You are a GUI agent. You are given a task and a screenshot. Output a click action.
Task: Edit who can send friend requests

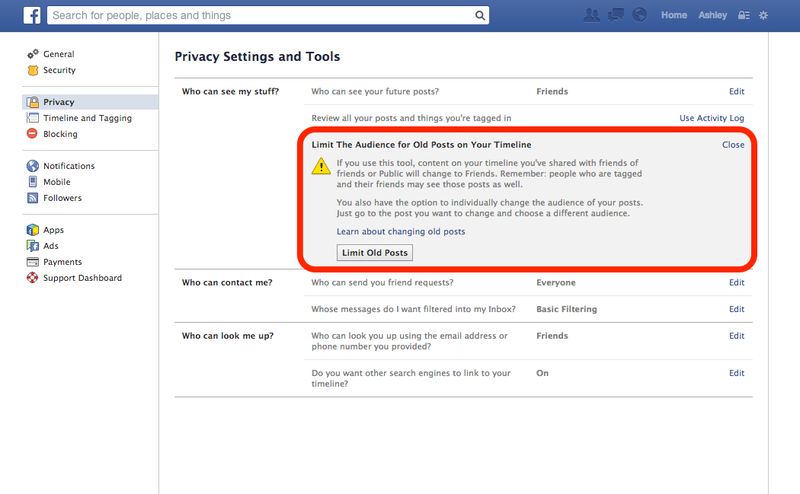pos(736,282)
